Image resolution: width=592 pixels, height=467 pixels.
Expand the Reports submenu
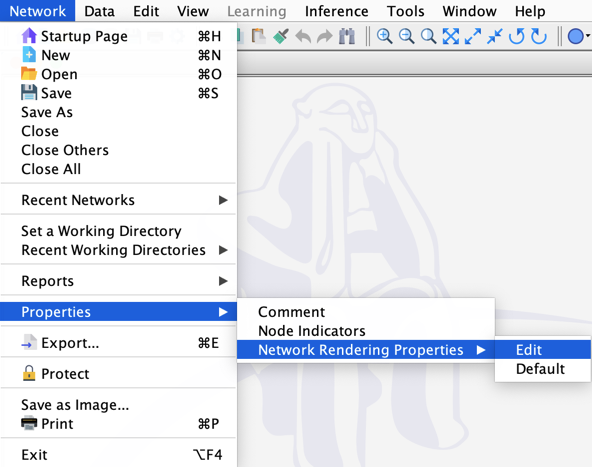(118, 281)
